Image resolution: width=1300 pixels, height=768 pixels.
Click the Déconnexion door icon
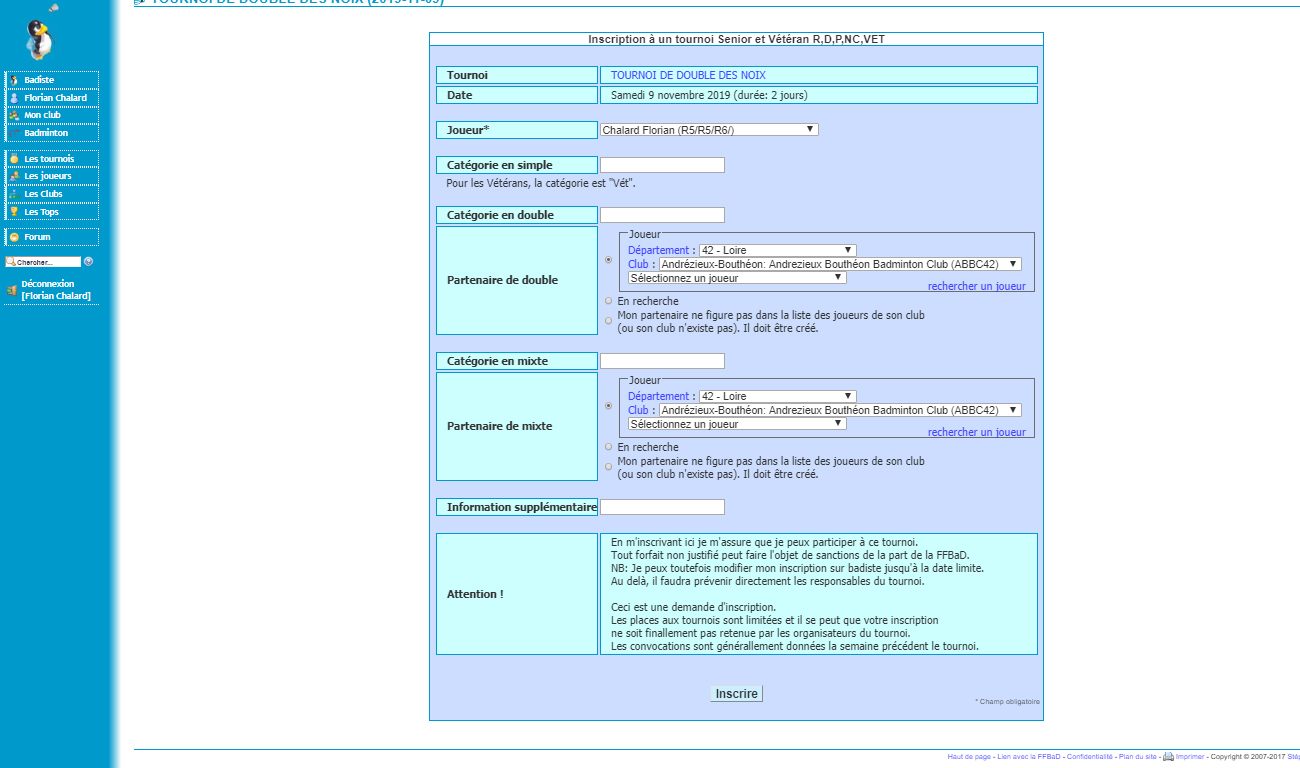click(x=12, y=290)
